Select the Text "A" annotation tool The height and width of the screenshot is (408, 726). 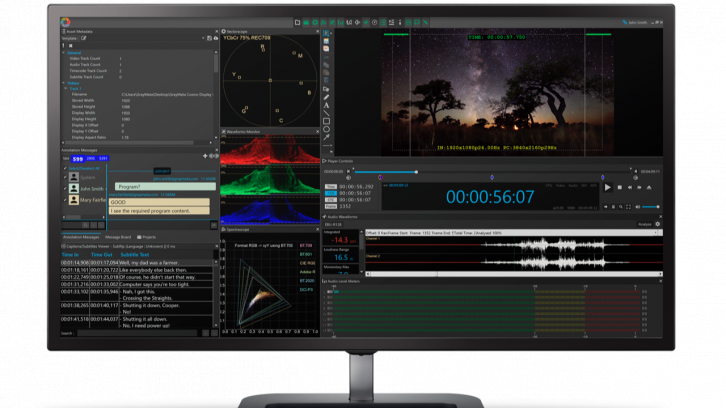(x=326, y=105)
